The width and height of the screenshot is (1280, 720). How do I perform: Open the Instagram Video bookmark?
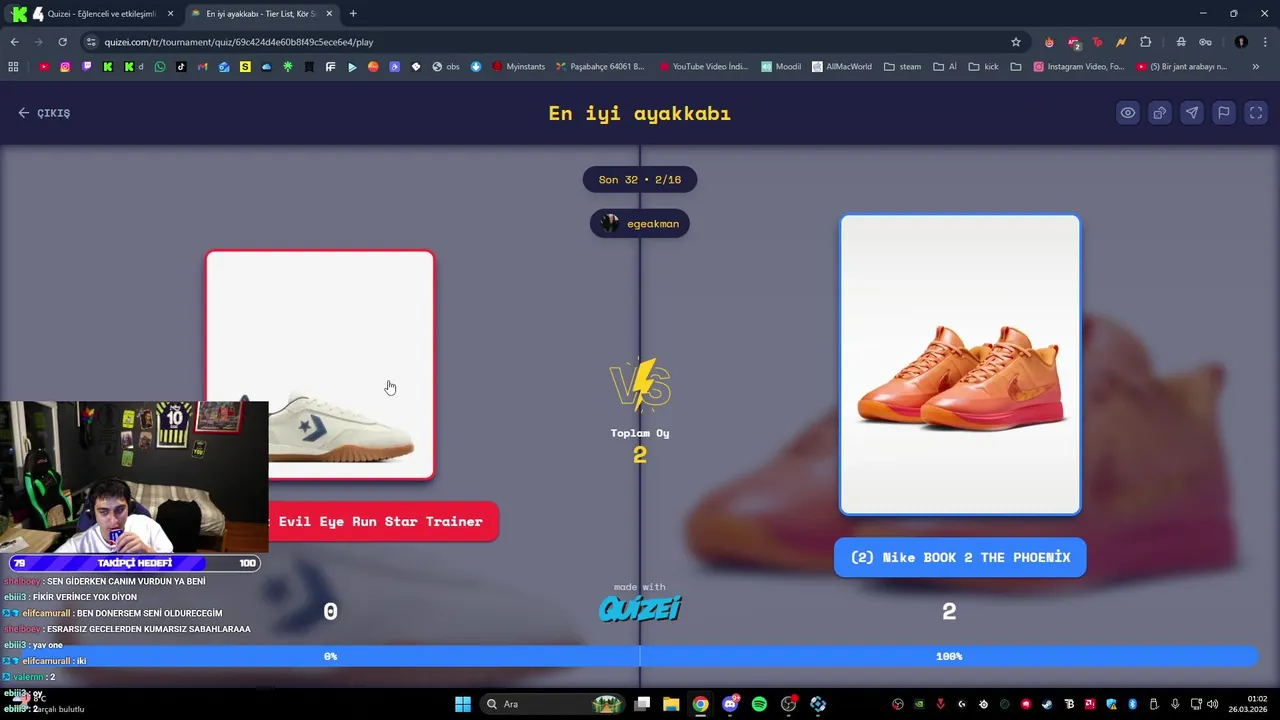[1079, 67]
